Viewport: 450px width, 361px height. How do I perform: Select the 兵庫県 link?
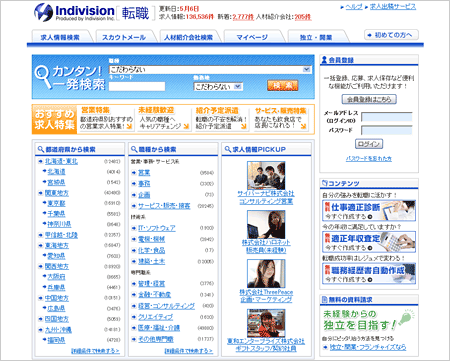point(56,287)
